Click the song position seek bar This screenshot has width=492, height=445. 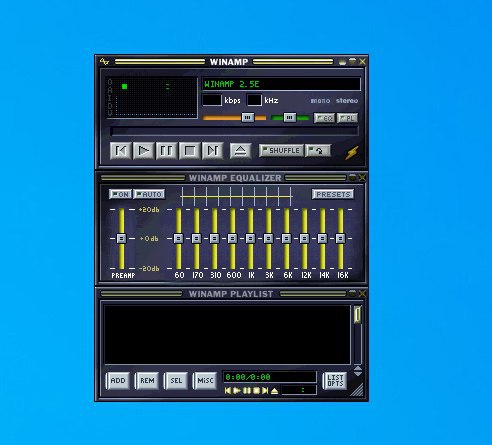234,131
